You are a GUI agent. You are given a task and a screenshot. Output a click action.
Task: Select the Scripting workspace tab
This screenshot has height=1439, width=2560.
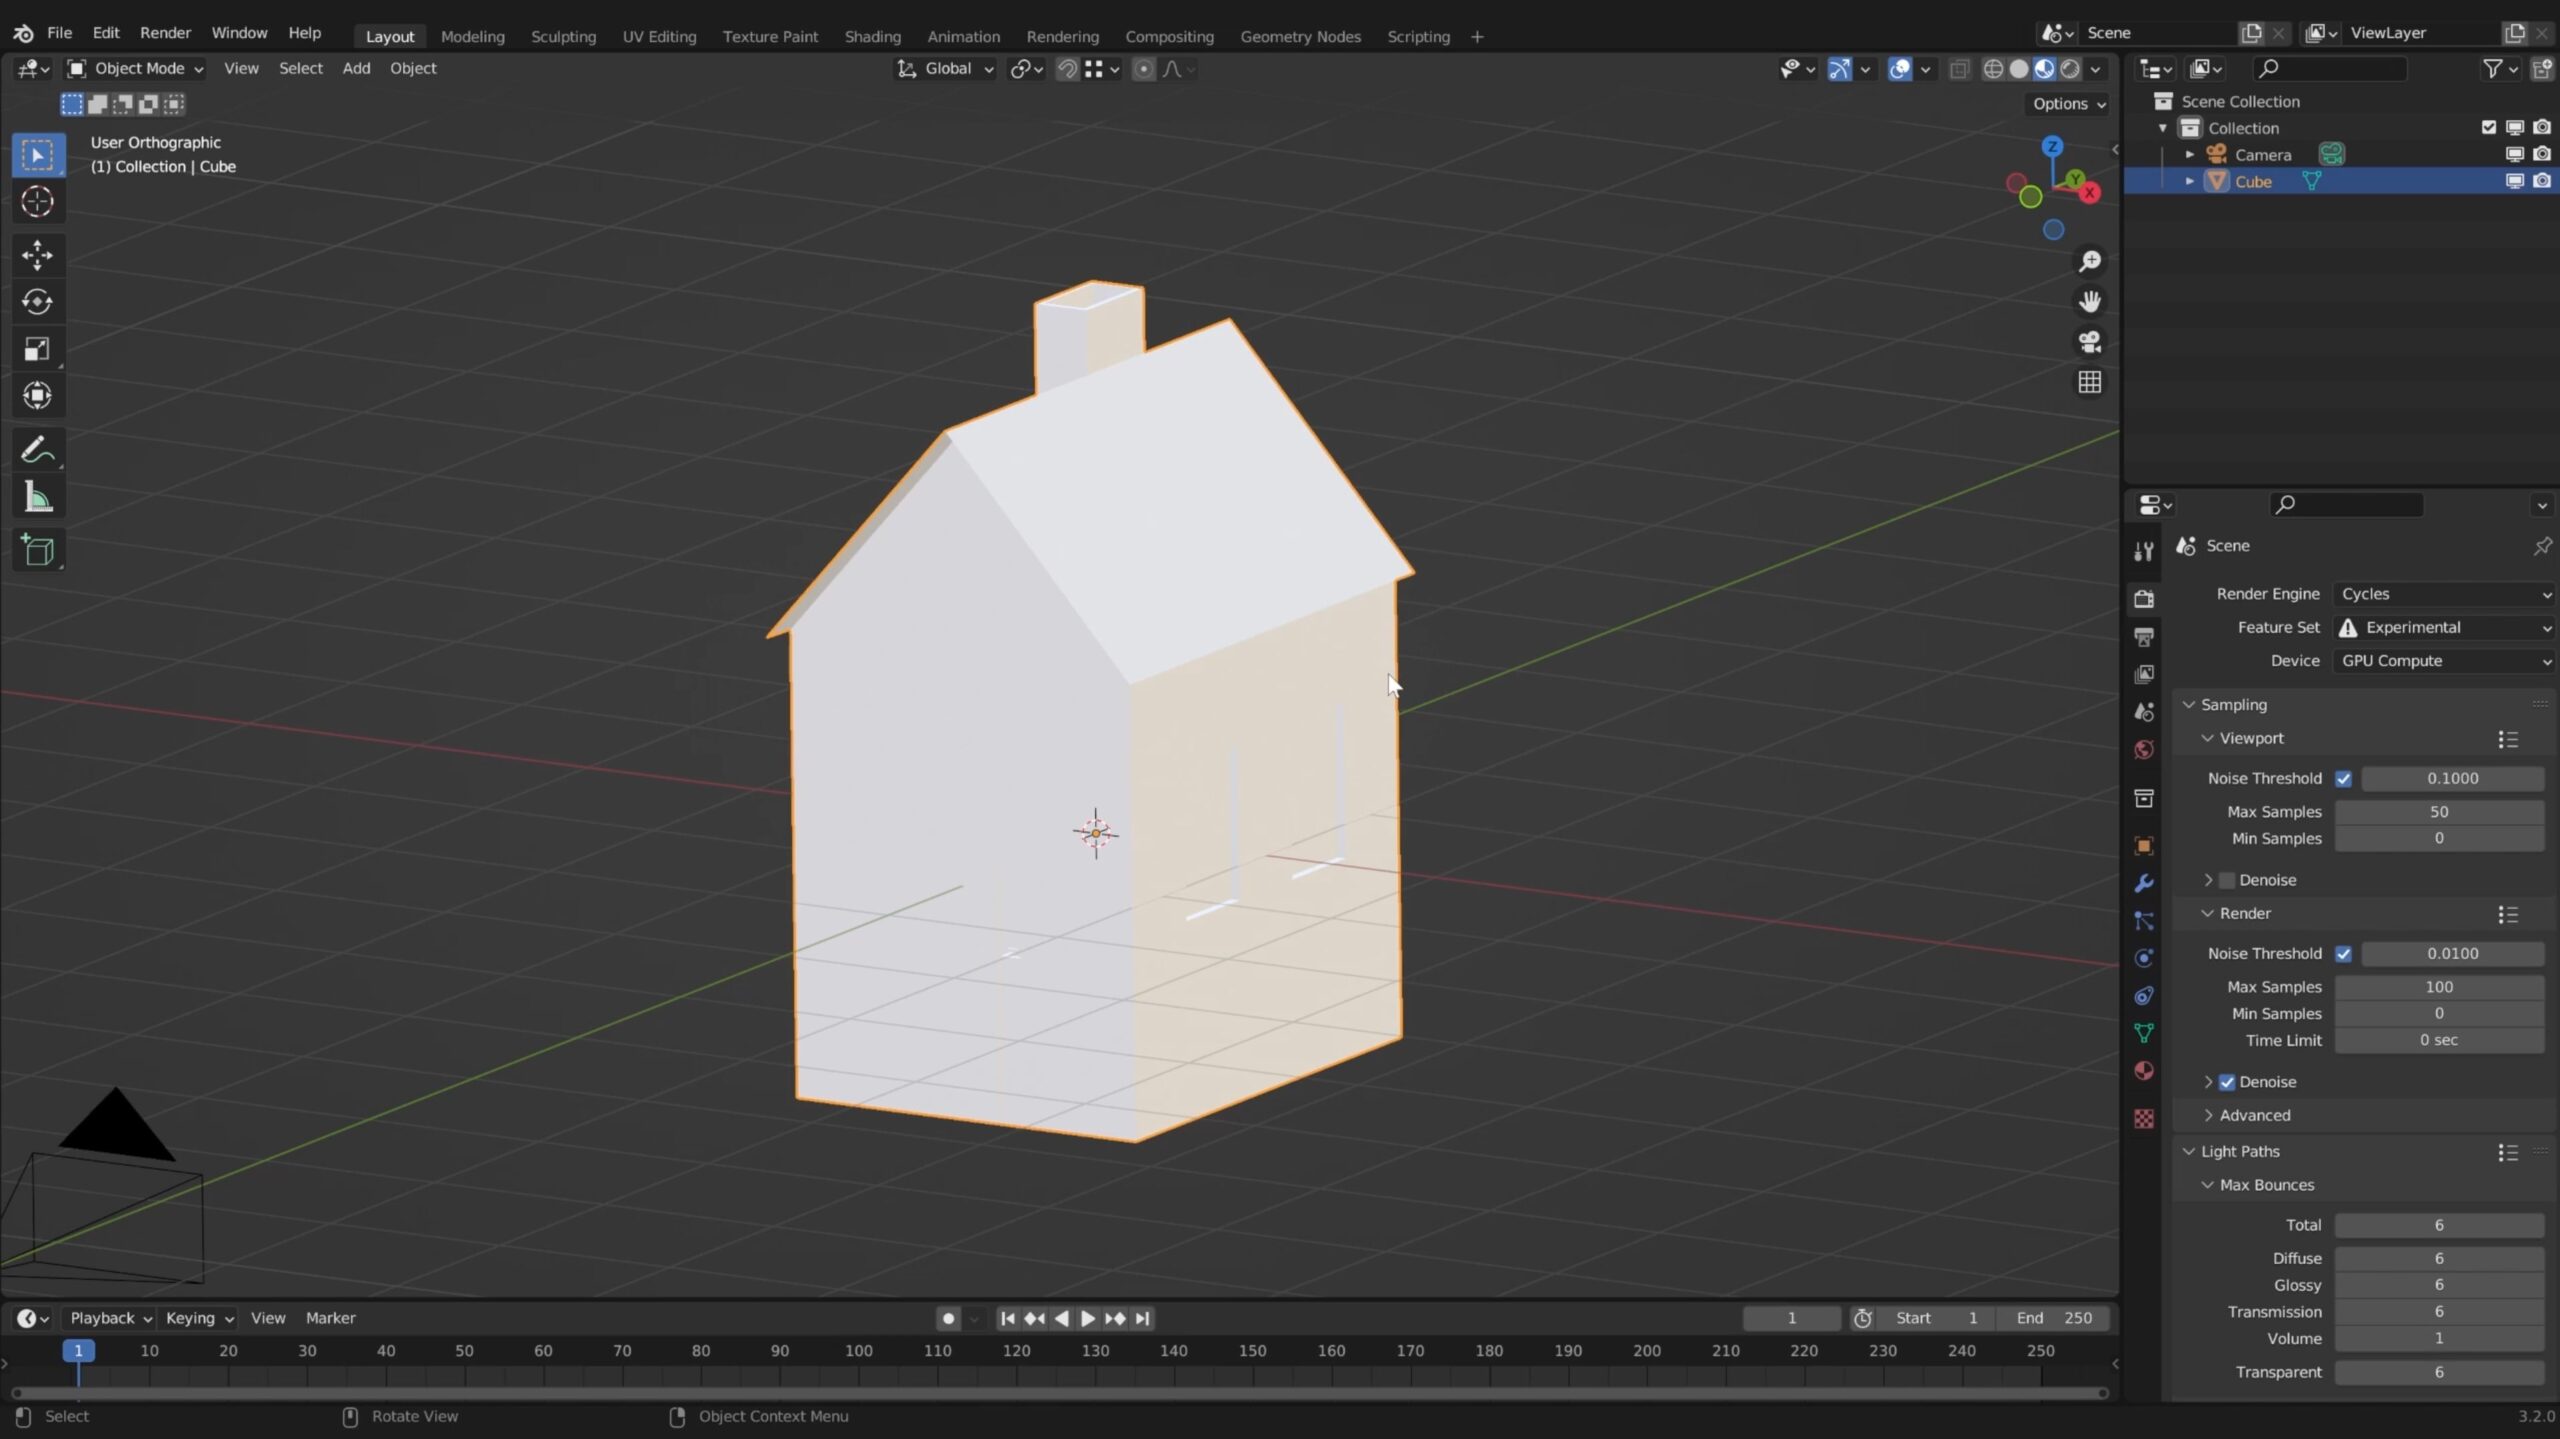point(1419,35)
